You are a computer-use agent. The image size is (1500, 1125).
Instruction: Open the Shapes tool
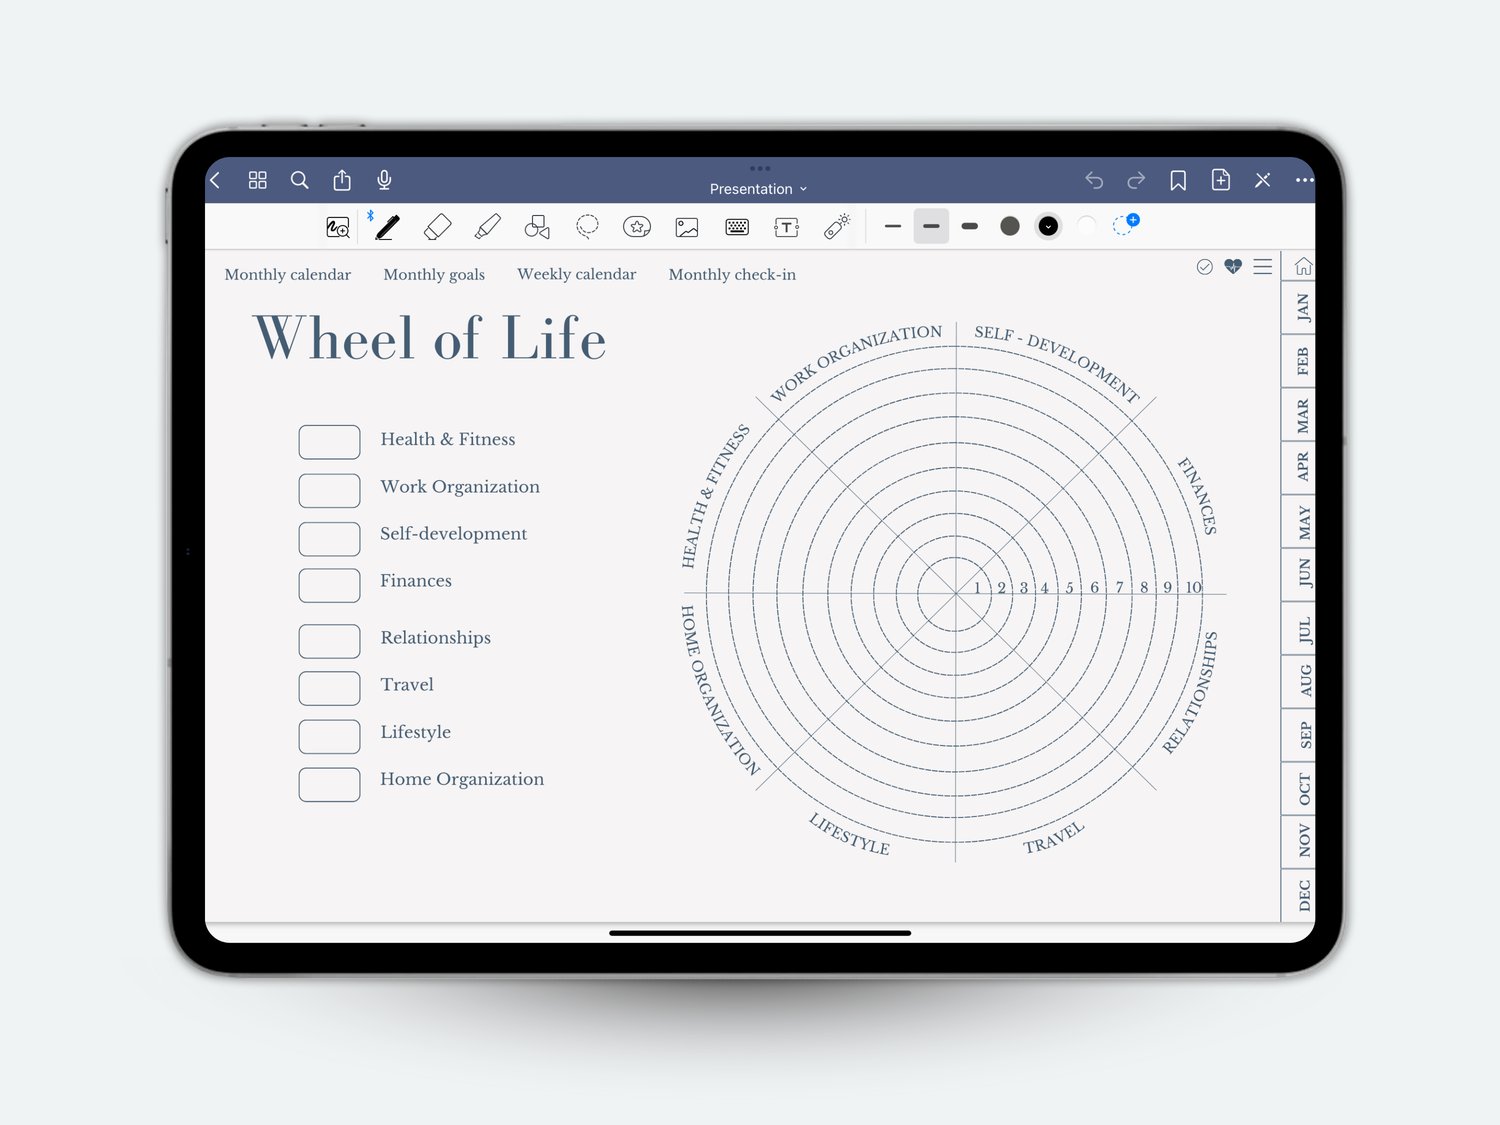(x=537, y=227)
